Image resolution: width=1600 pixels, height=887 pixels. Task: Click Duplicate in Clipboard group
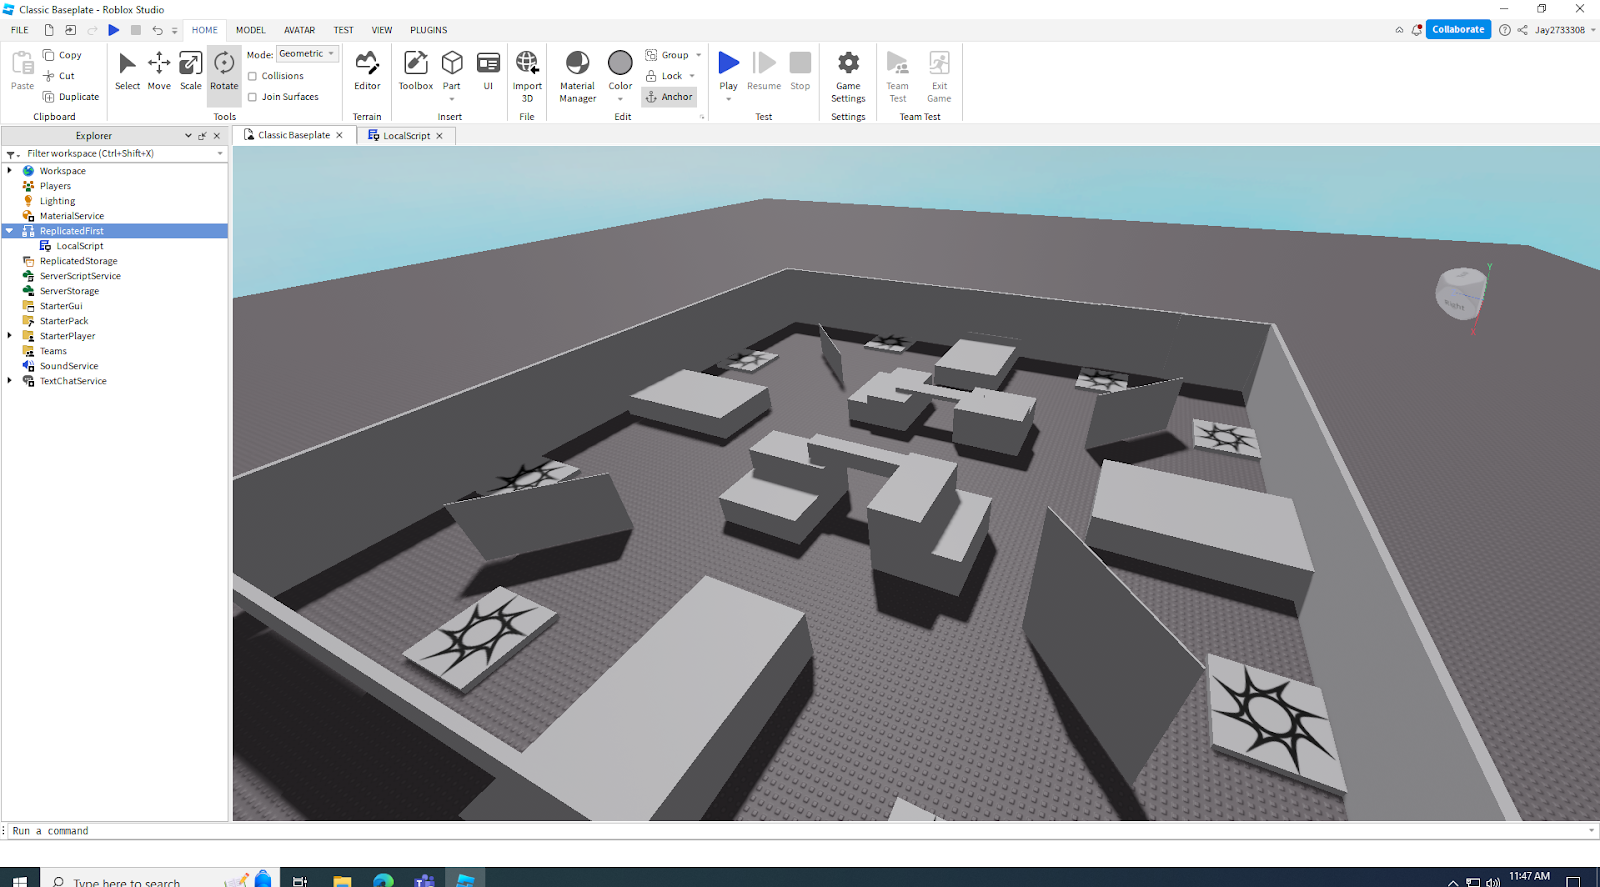(x=71, y=97)
